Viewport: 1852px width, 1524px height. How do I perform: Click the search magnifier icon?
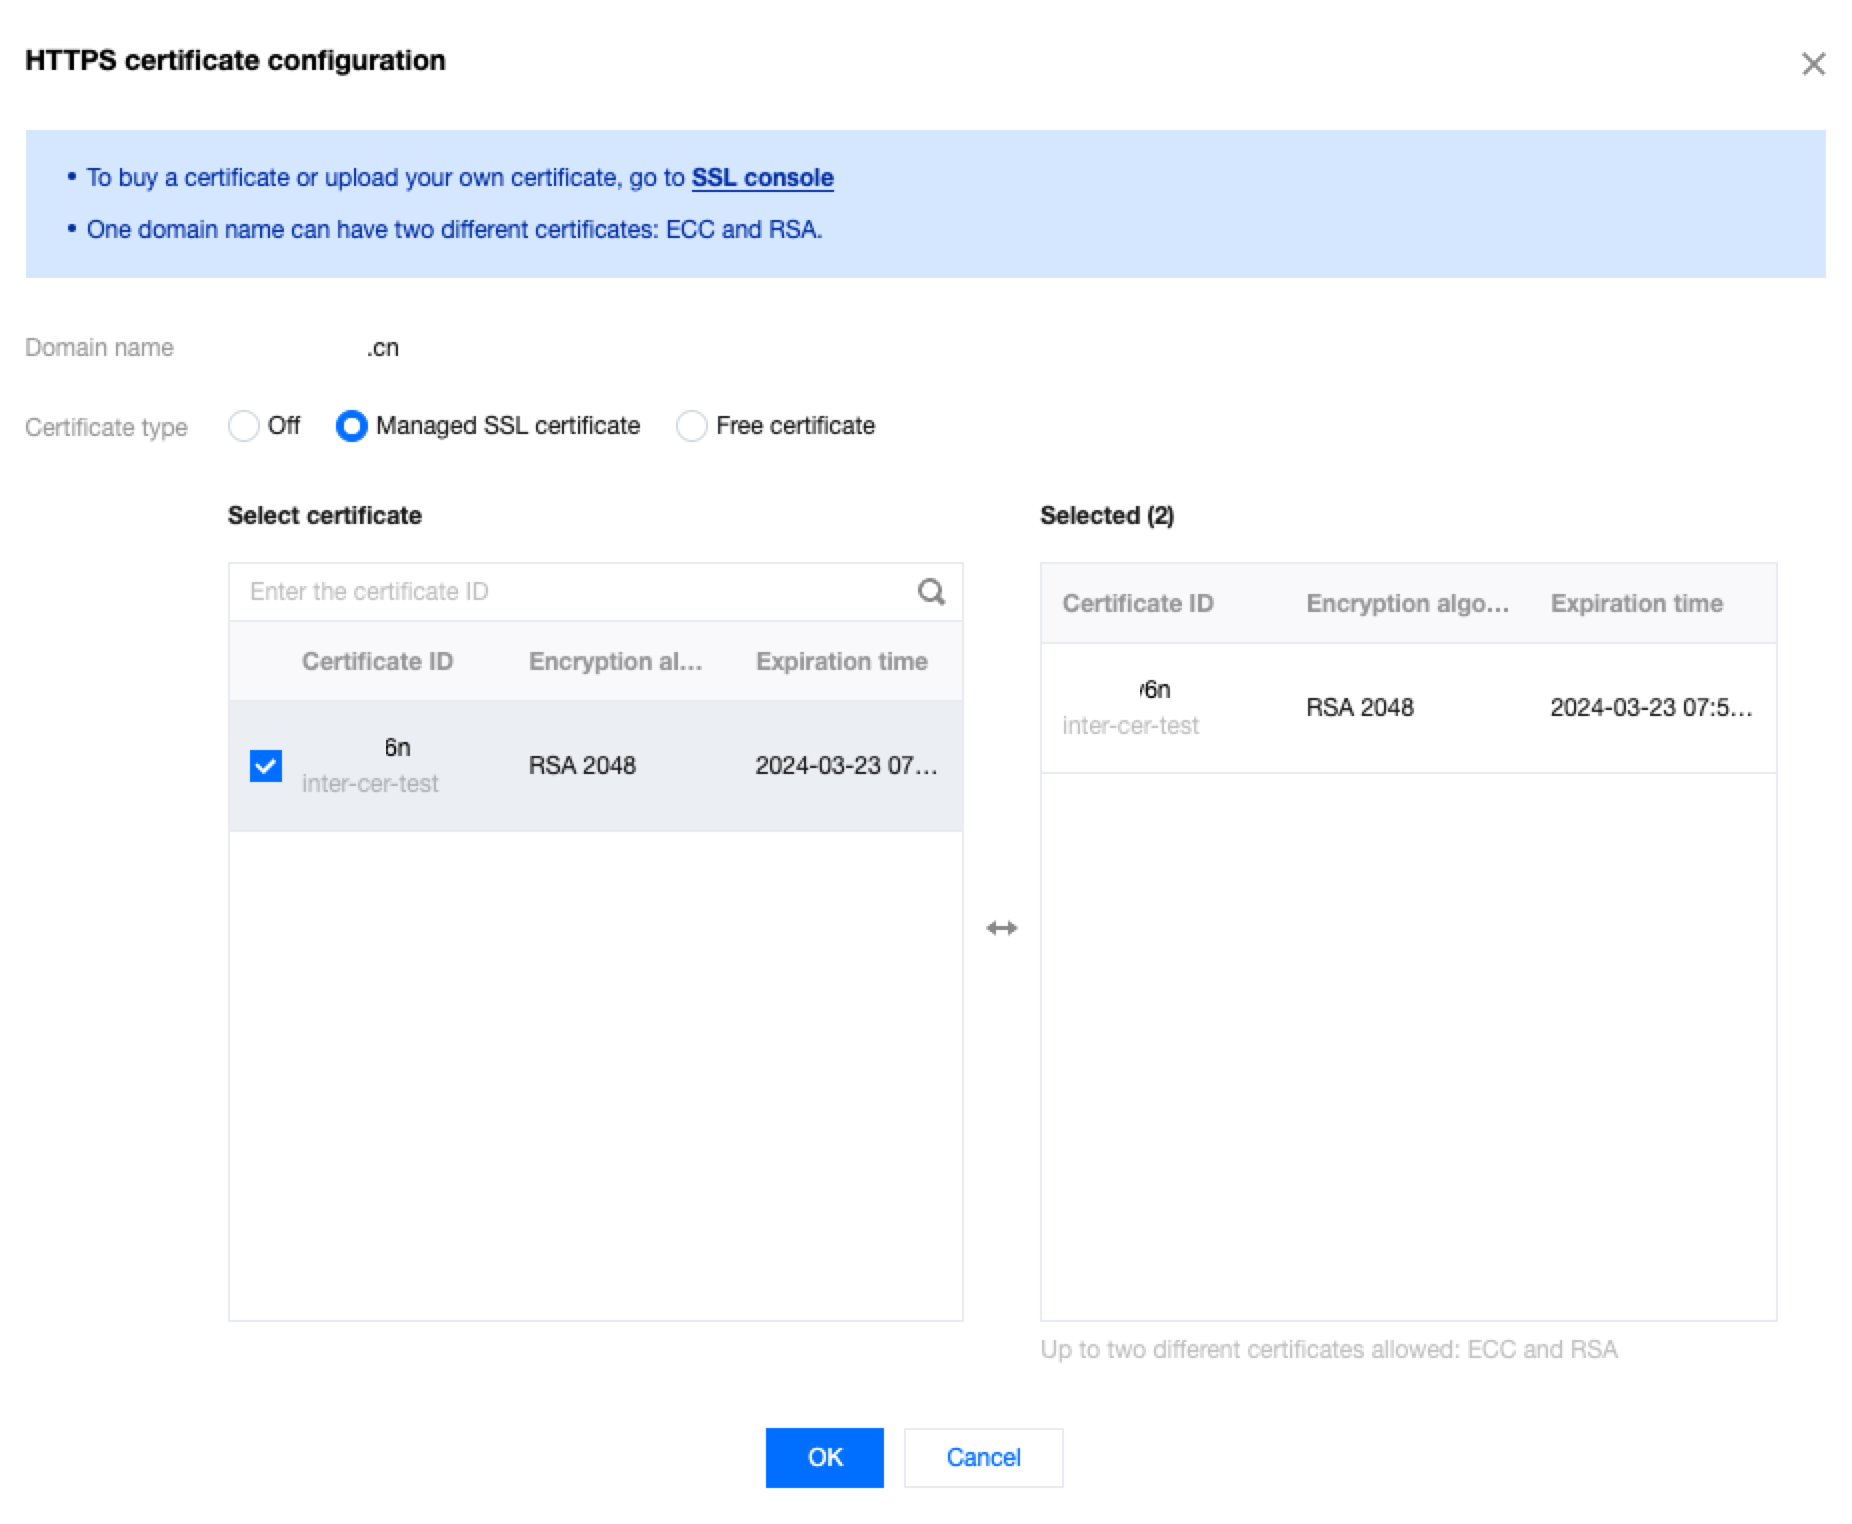click(931, 592)
